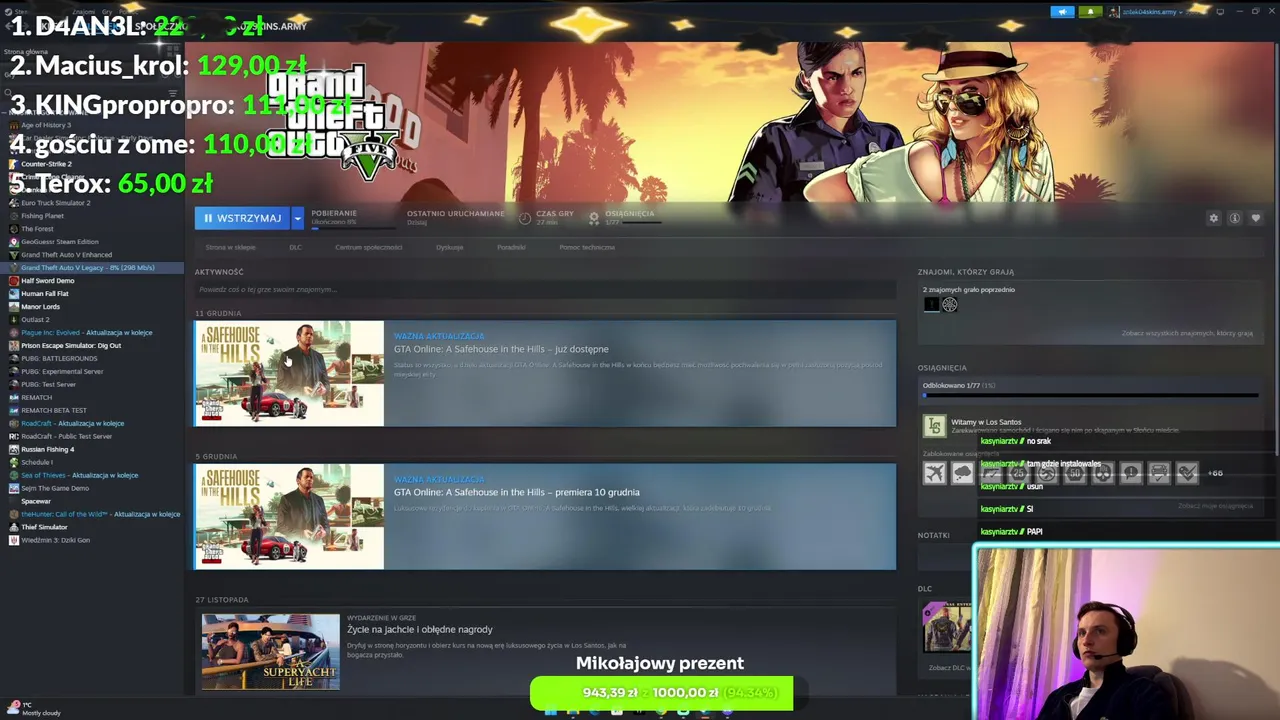Open the Poradniki tab
The height and width of the screenshot is (720, 1280).
(x=511, y=247)
